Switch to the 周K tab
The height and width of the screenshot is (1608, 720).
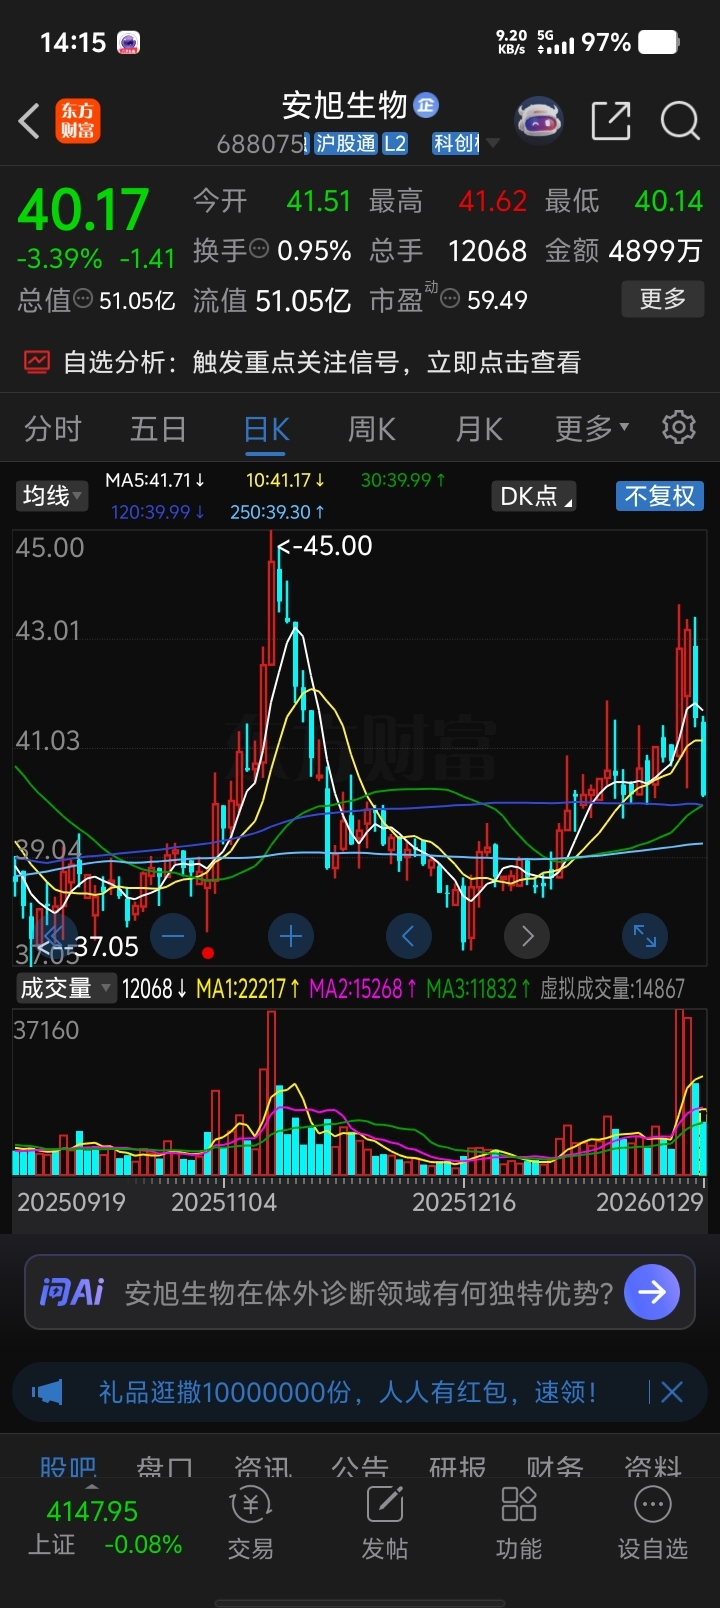click(x=372, y=429)
